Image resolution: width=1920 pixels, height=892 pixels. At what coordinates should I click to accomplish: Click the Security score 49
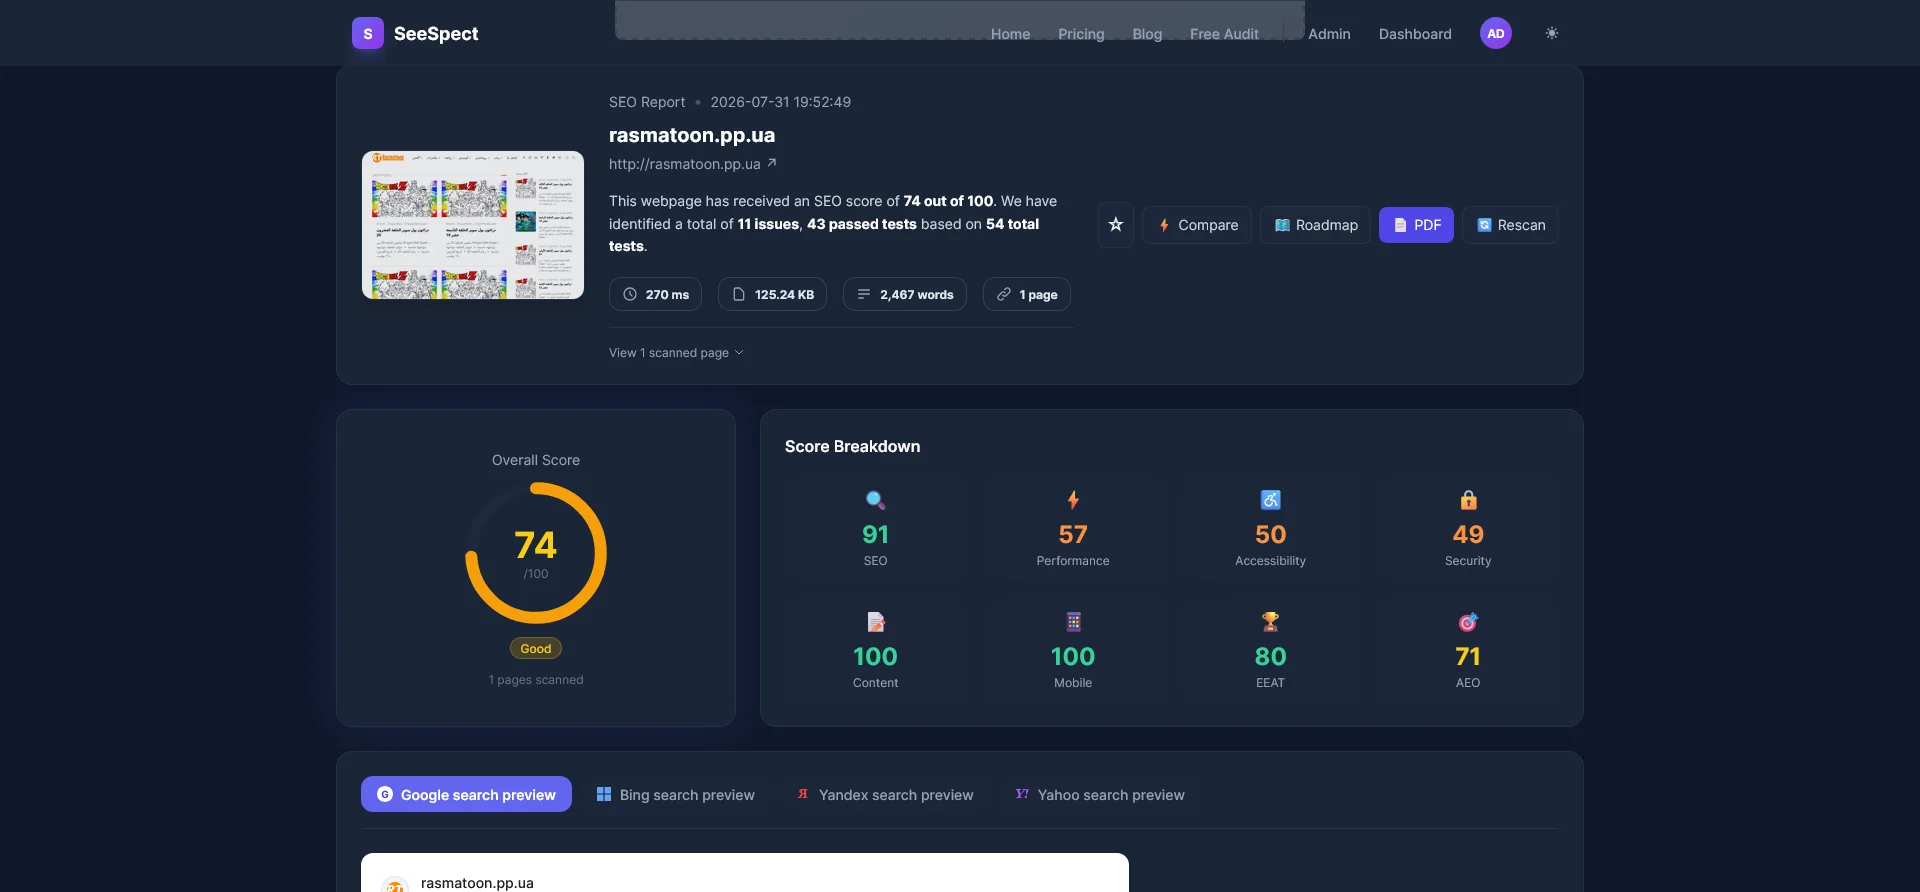(x=1468, y=535)
